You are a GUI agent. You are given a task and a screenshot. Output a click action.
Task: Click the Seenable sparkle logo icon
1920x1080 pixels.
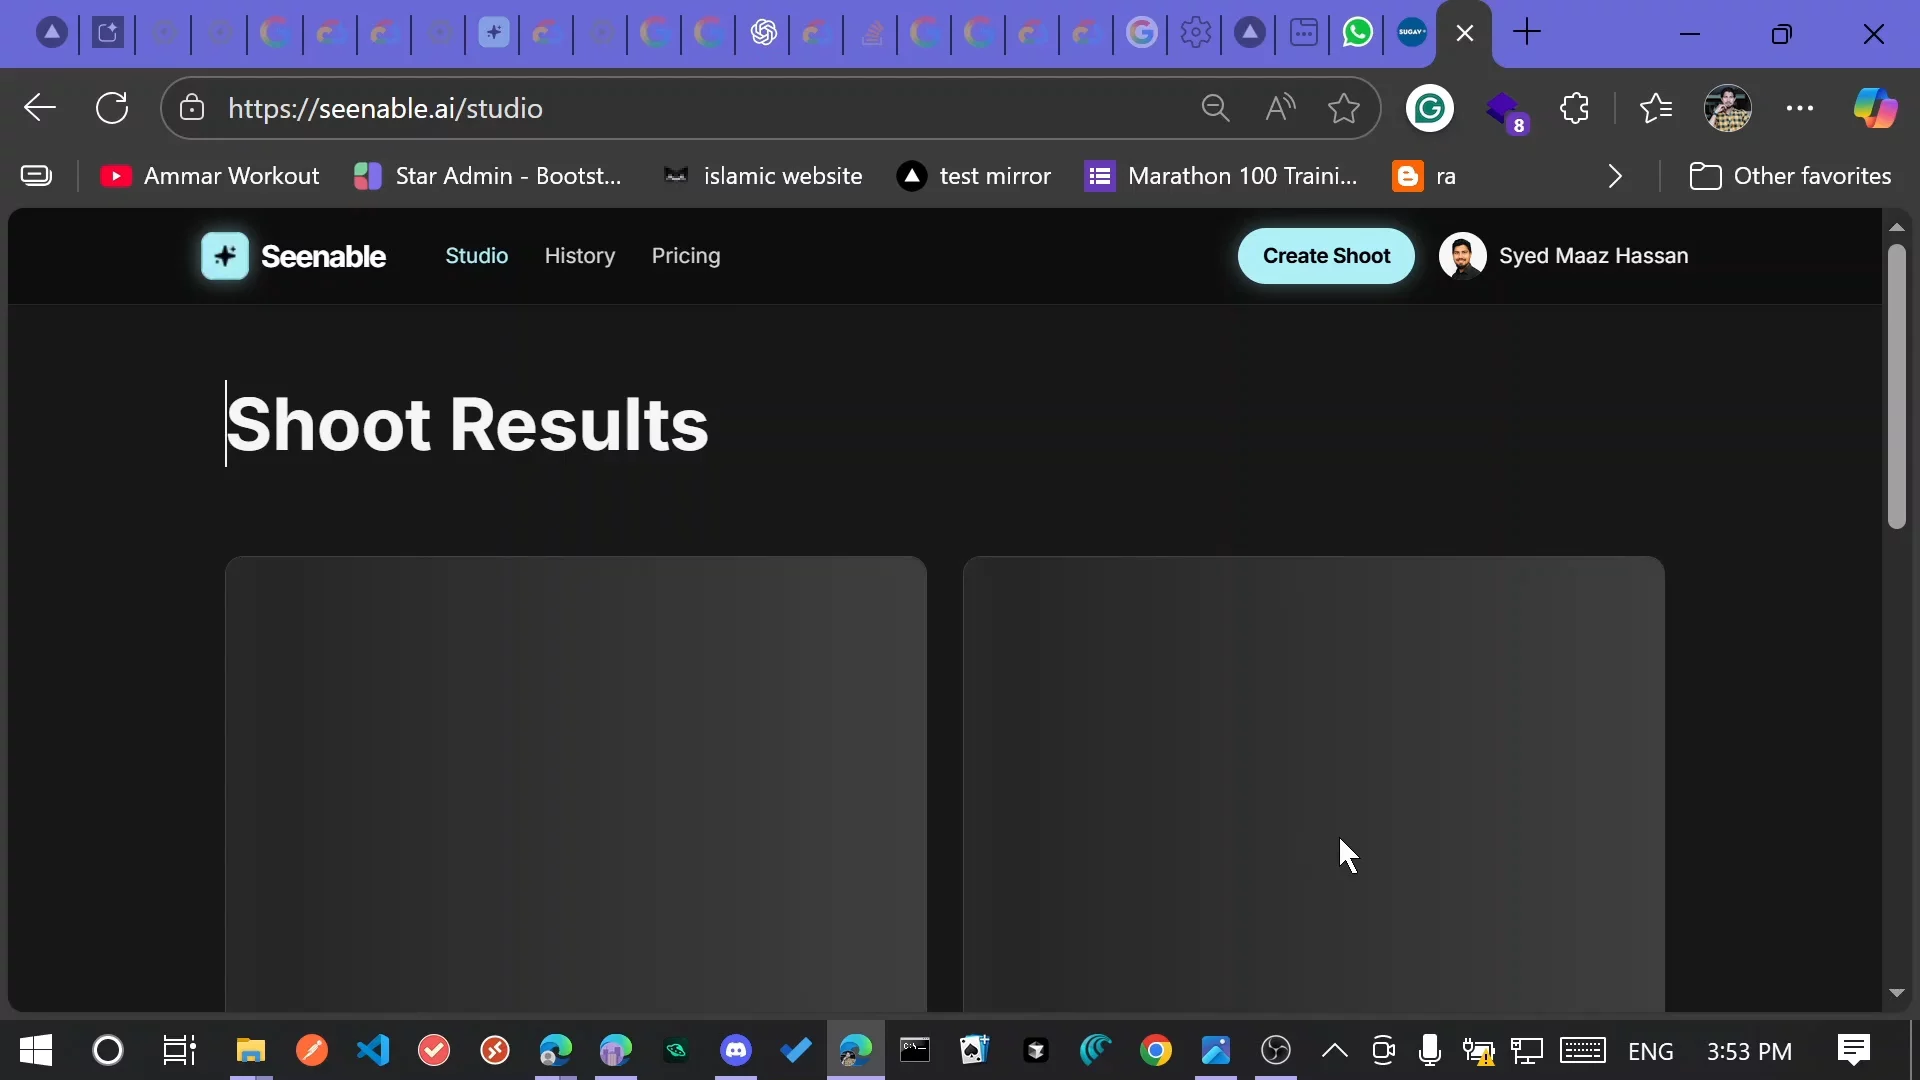point(225,256)
